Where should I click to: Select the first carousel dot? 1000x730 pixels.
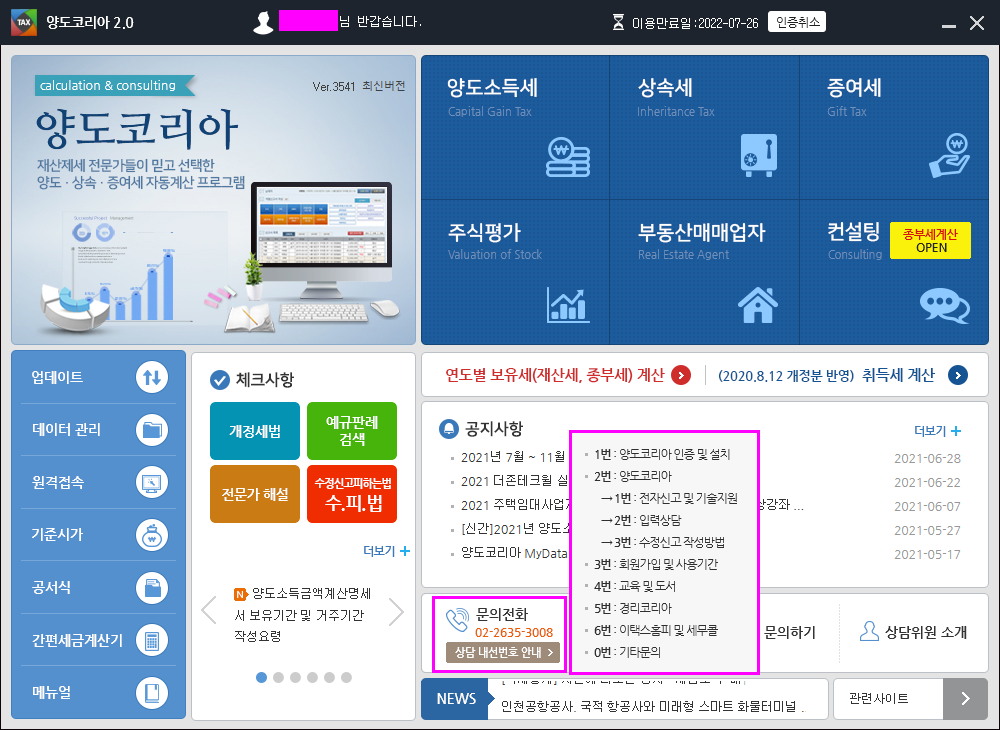tap(261, 677)
